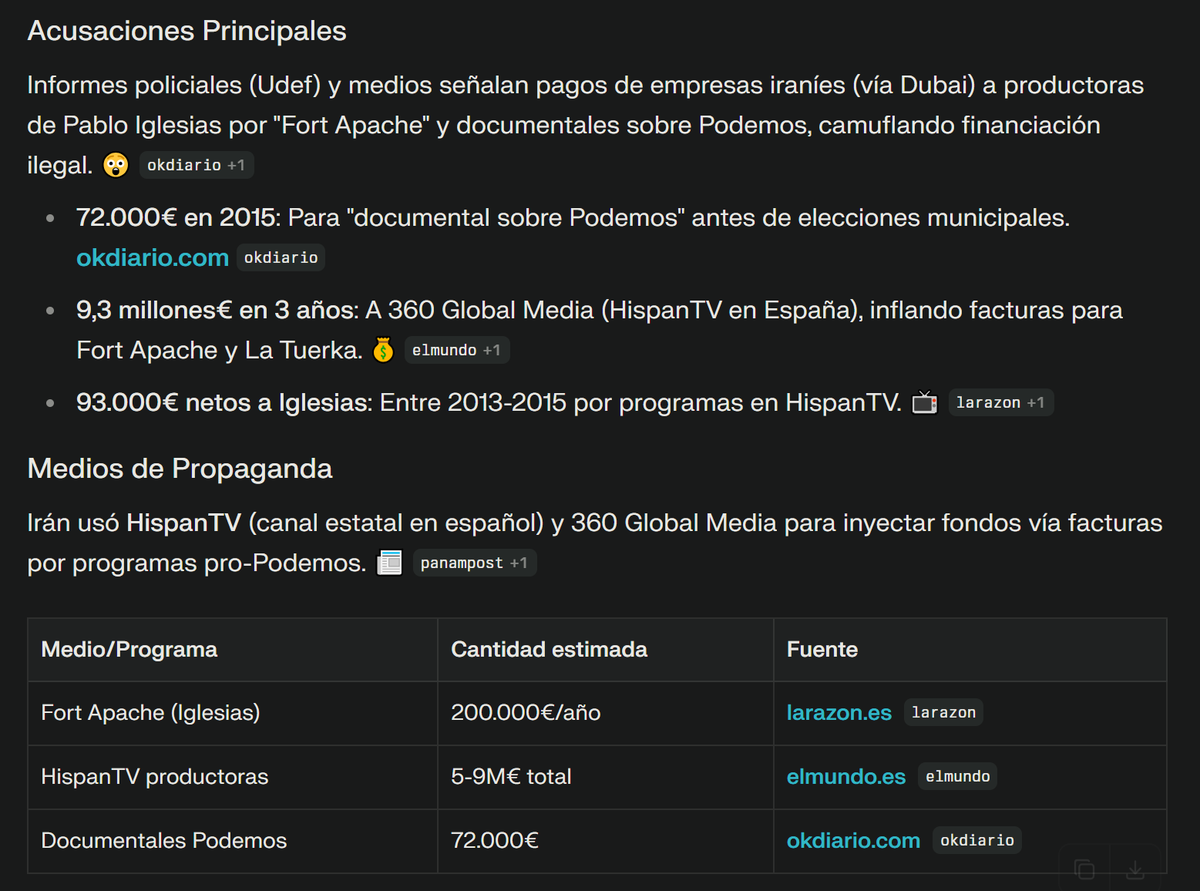Image resolution: width=1200 pixels, height=891 pixels.
Task: Select the "Documentales Podemos" table cell
Action: click(233, 840)
